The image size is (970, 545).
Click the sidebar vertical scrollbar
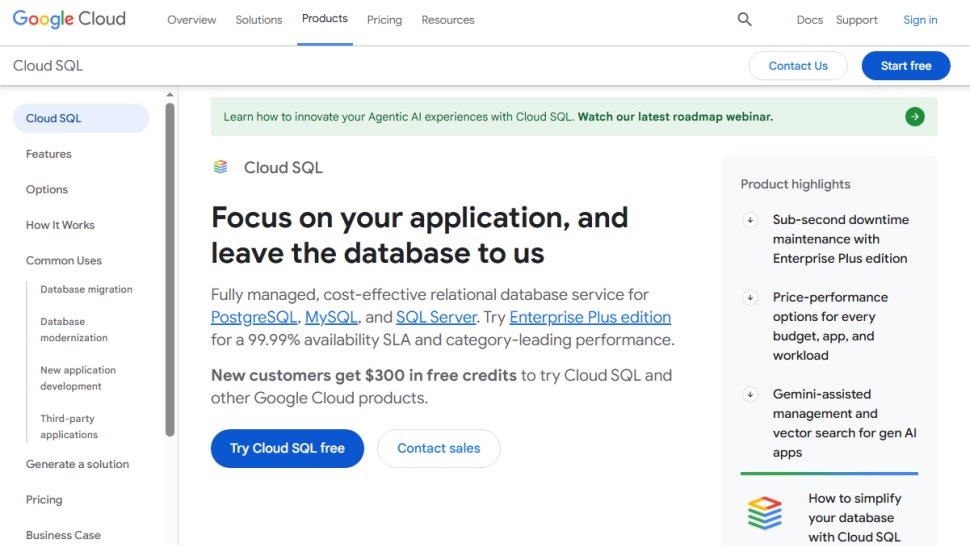click(170, 270)
